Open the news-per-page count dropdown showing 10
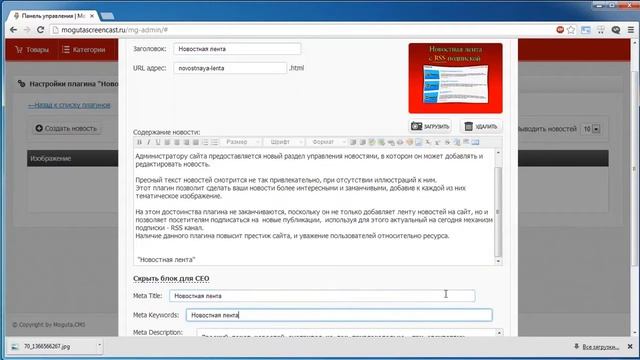Image resolution: width=640 pixels, height=360 pixels. click(x=591, y=129)
